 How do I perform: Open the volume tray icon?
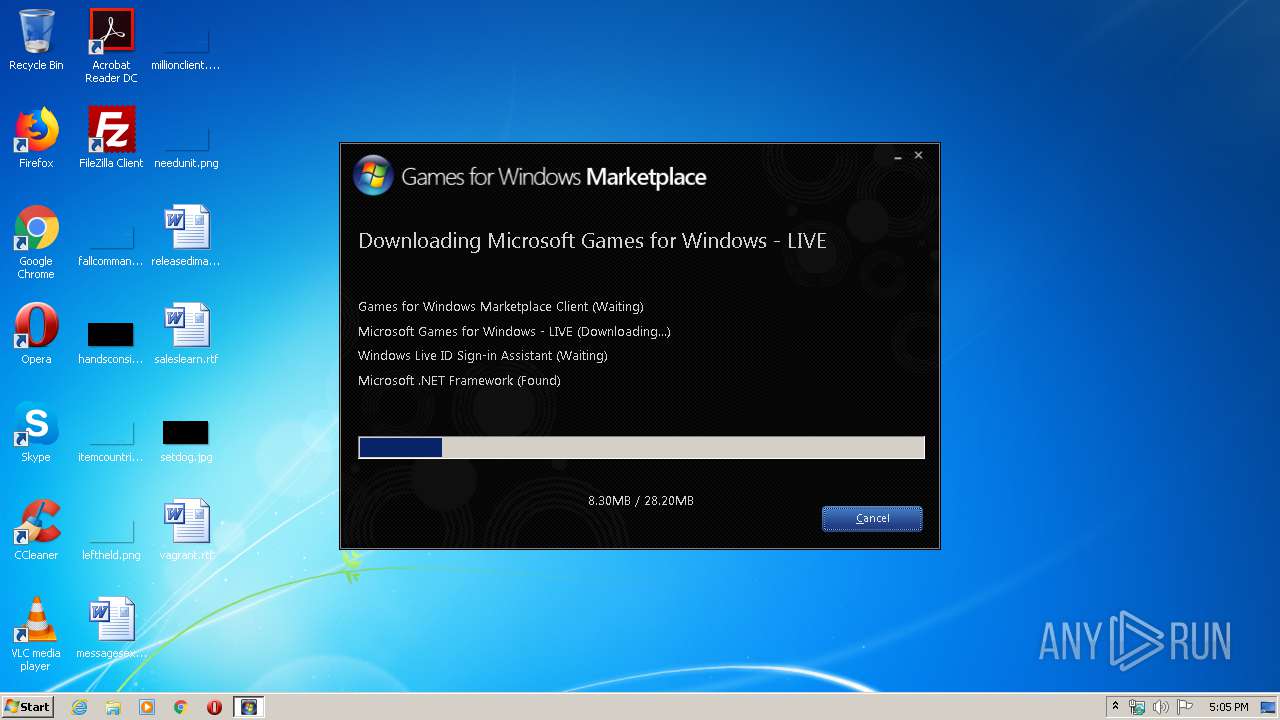(x=1161, y=707)
